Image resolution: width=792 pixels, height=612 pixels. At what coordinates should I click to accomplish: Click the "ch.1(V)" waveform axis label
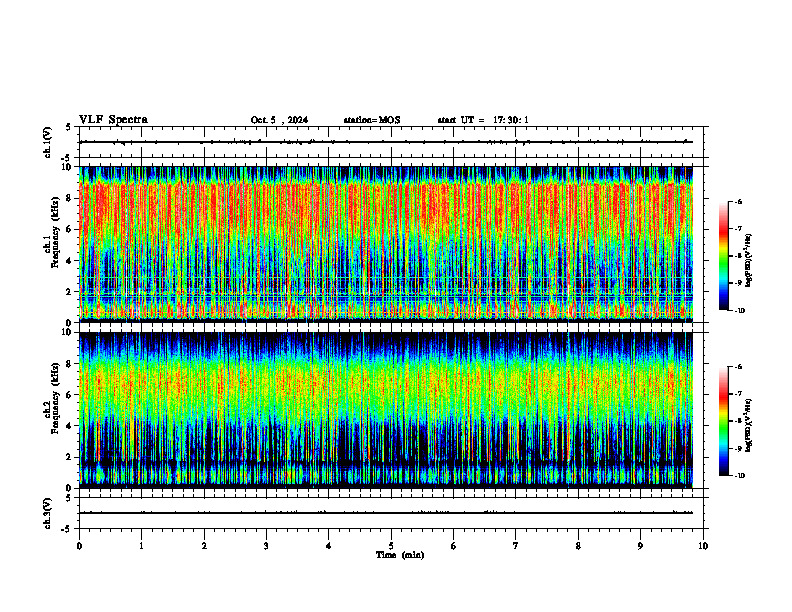(x=47, y=142)
